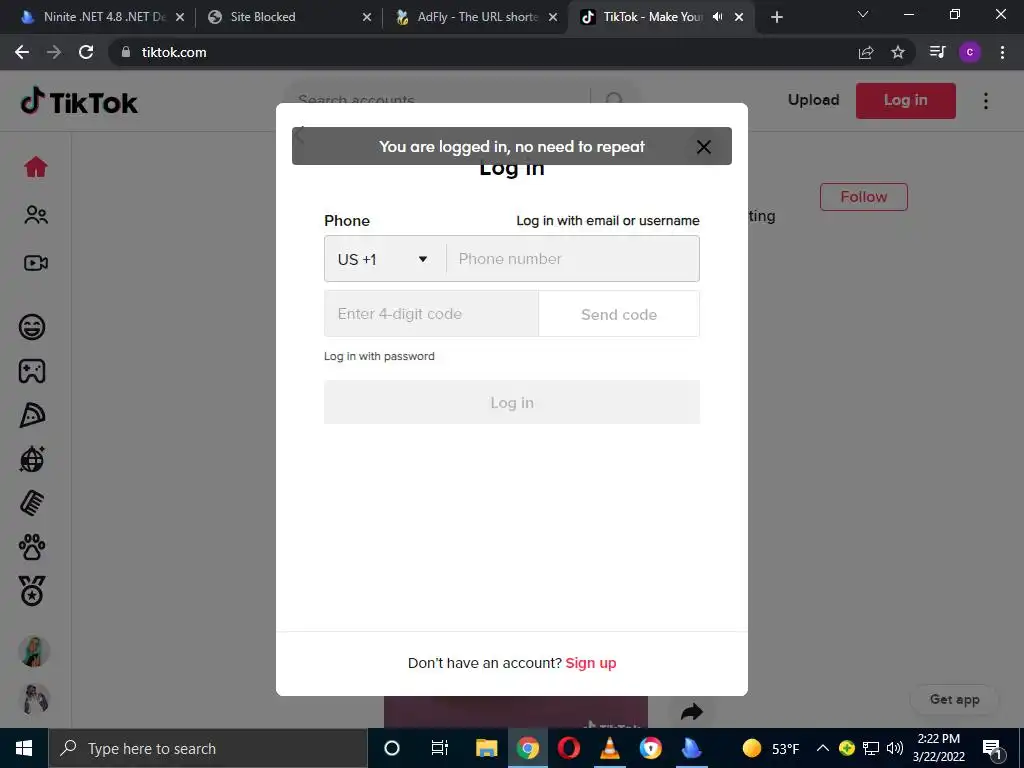Click the Follow button

[x=863, y=197]
